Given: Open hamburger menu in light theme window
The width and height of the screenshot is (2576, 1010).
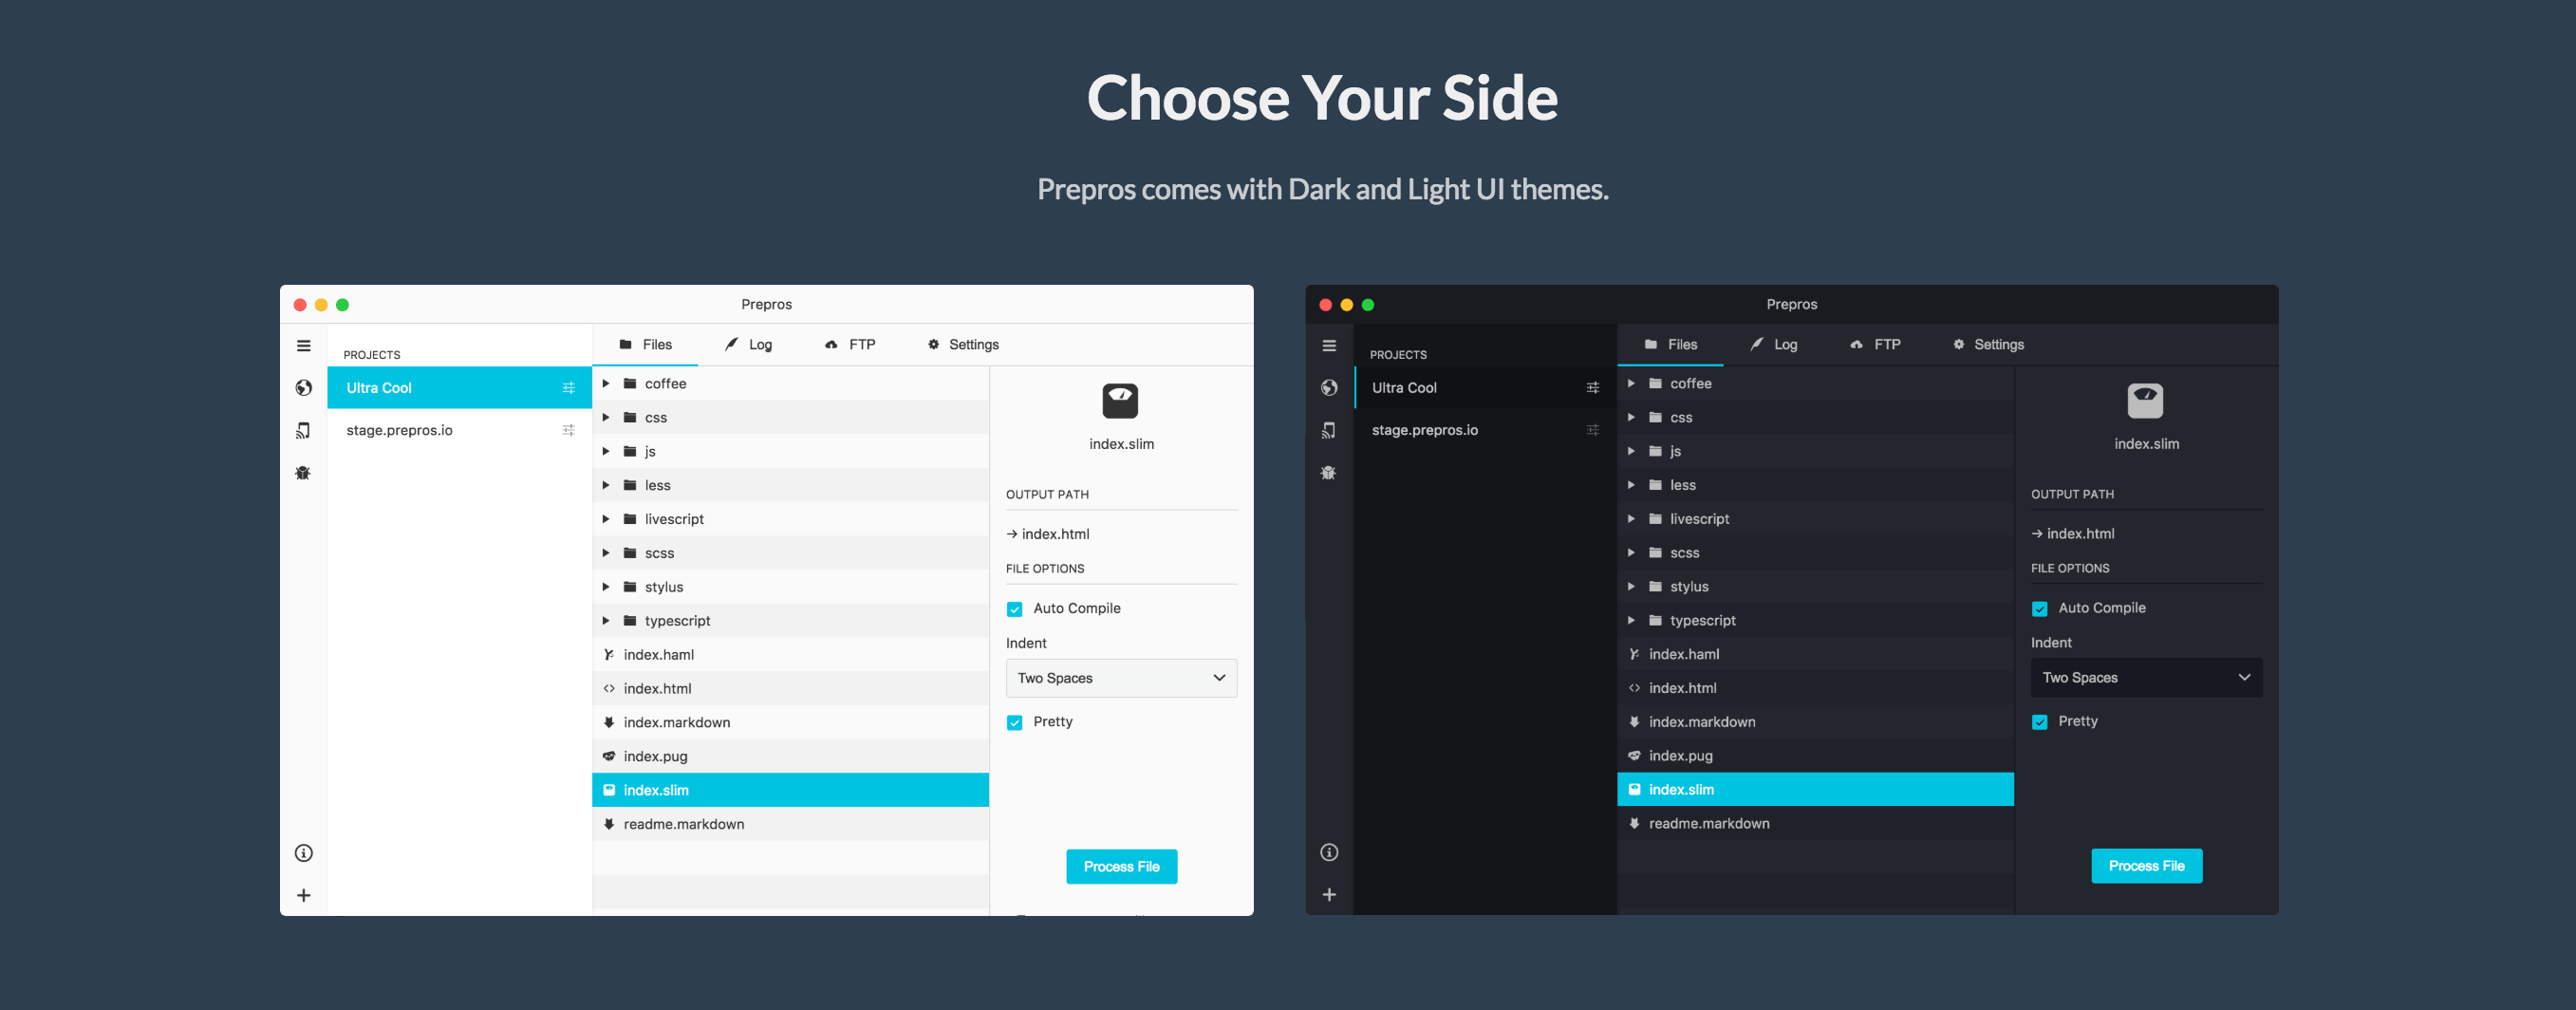Looking at the screenshot, I should click(304, 346).
